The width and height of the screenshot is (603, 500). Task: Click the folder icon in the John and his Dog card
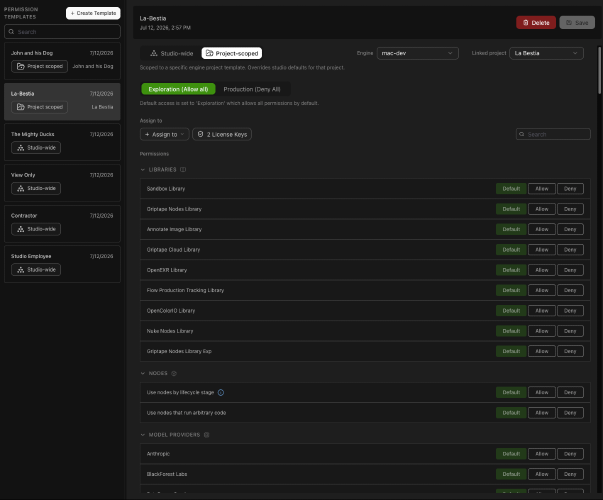click(x=21, y=66)
